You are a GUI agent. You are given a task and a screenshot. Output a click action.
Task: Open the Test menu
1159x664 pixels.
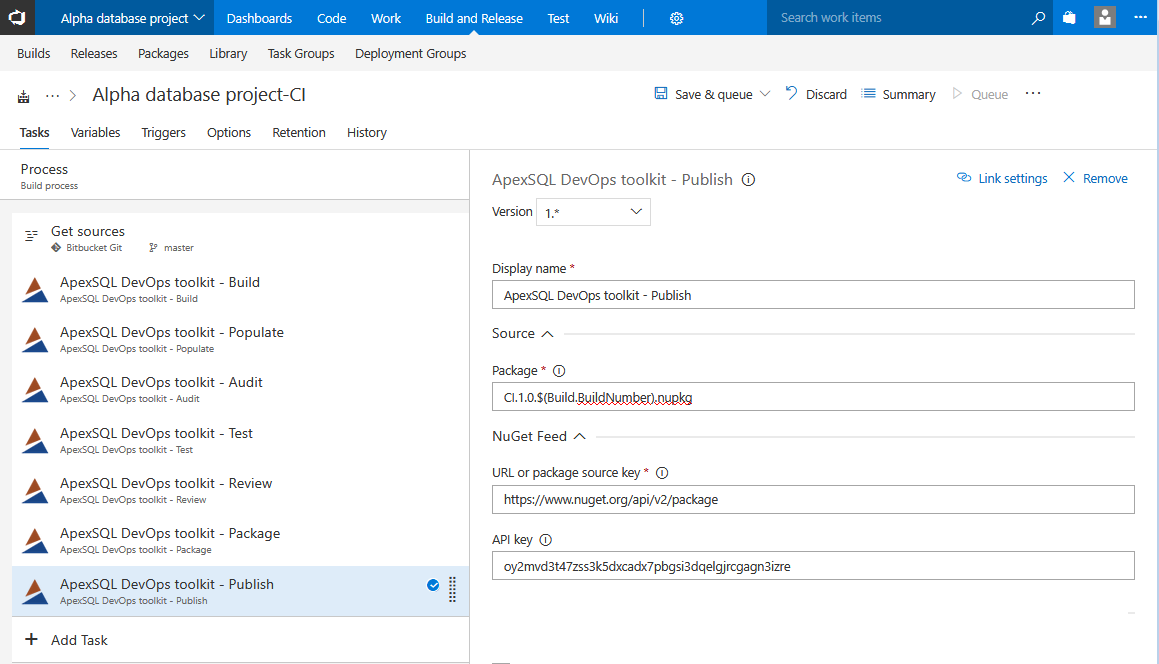click(558, 18)
